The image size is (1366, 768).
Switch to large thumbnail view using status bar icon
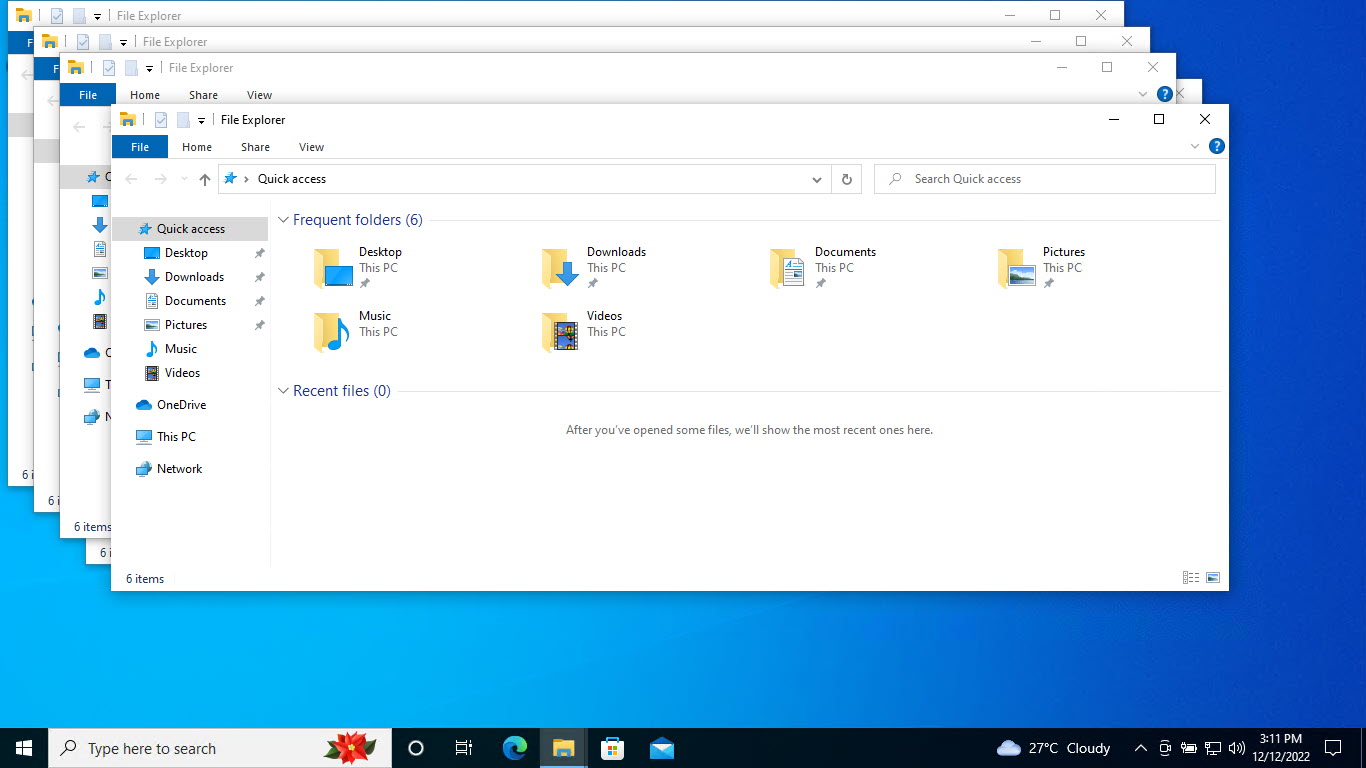1211,577
